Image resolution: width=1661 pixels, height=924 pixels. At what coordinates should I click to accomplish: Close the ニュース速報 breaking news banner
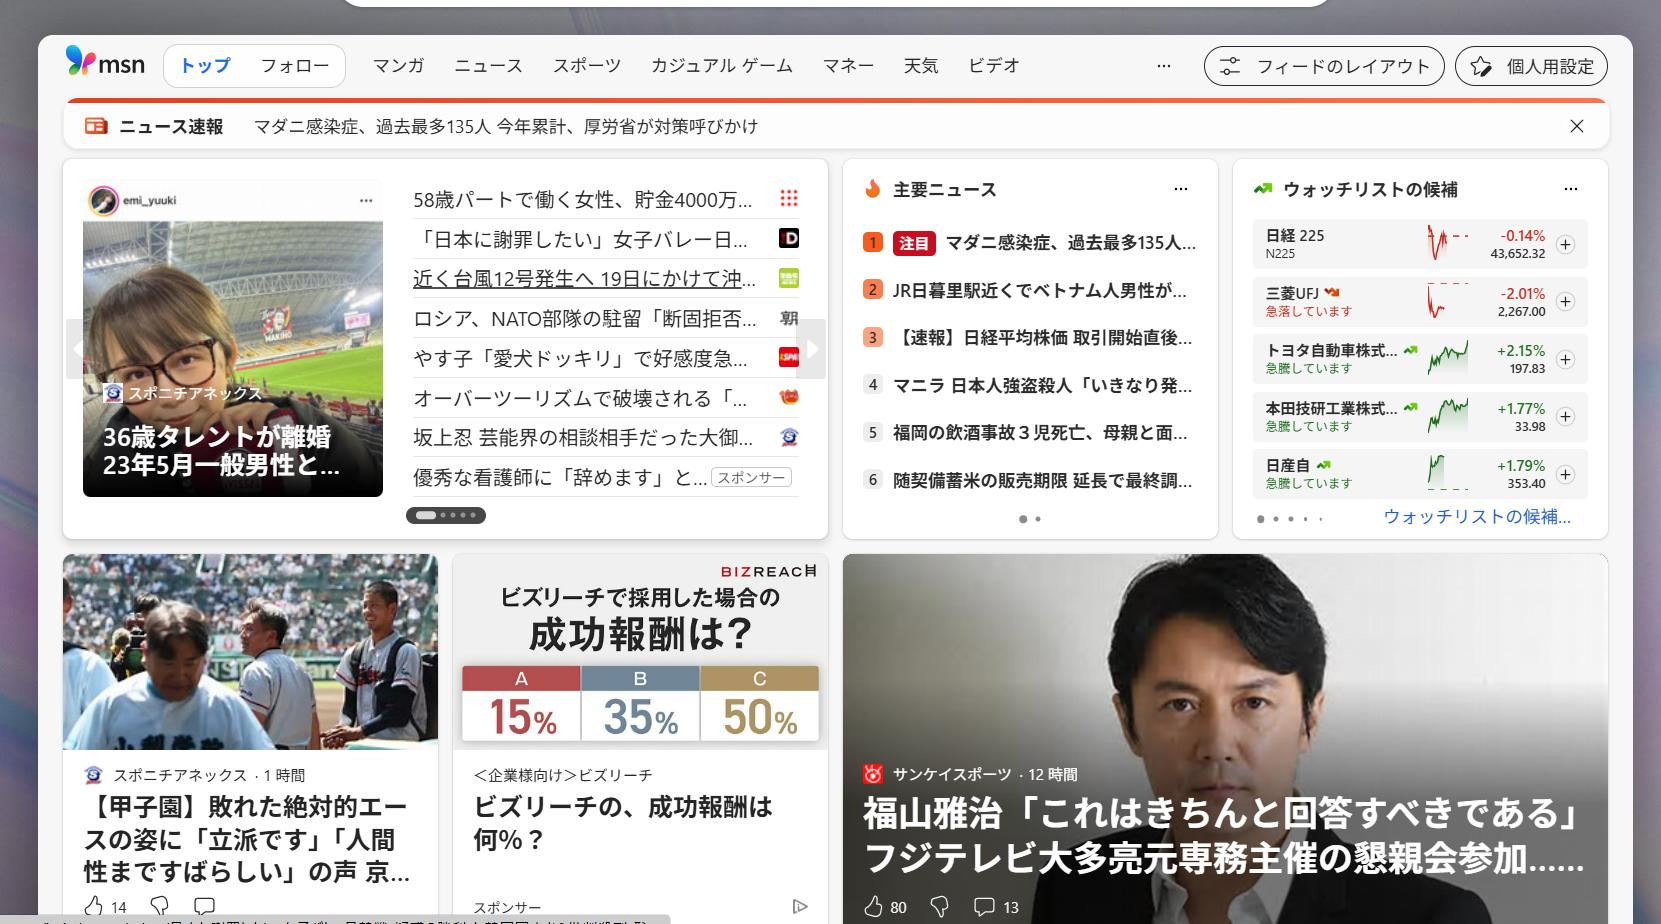pyautogui.click(x=1576, y=126)
